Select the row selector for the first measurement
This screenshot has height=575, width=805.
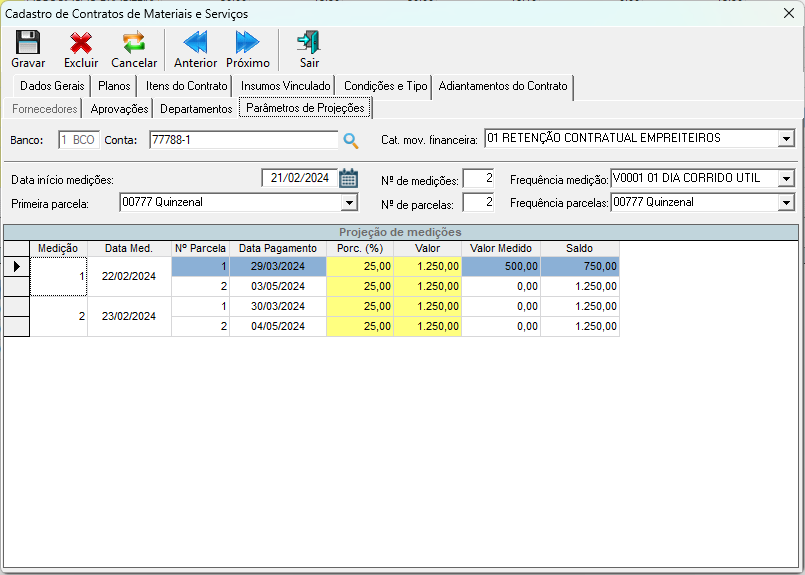click(16, 267)
